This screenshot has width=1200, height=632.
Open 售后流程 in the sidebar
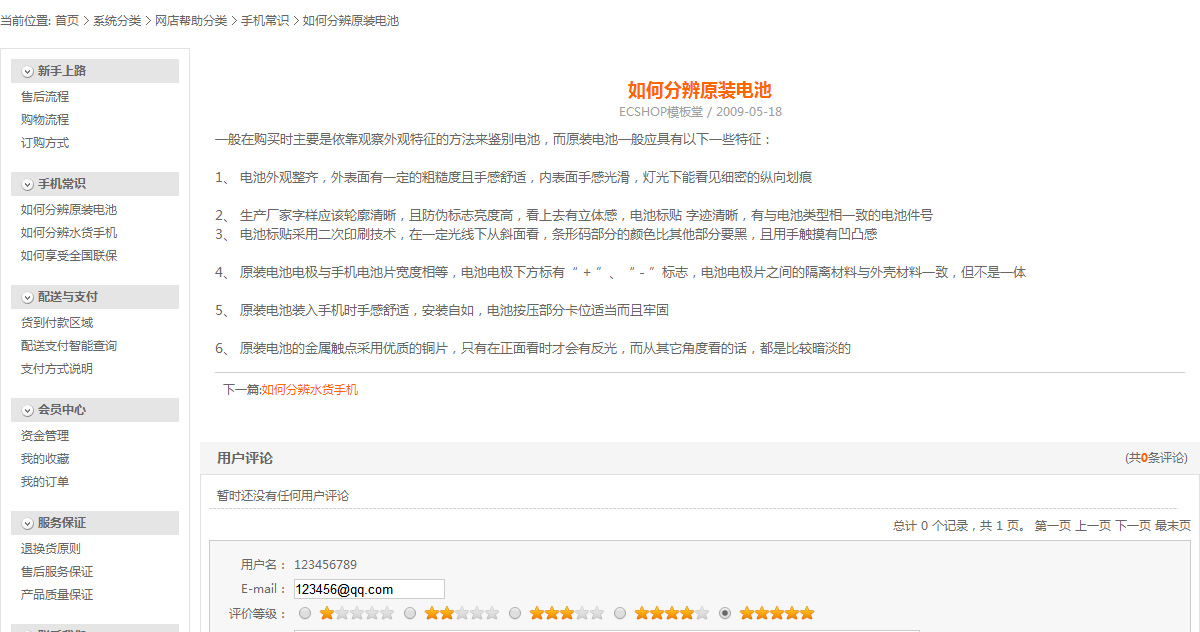[x=45, y=97]
